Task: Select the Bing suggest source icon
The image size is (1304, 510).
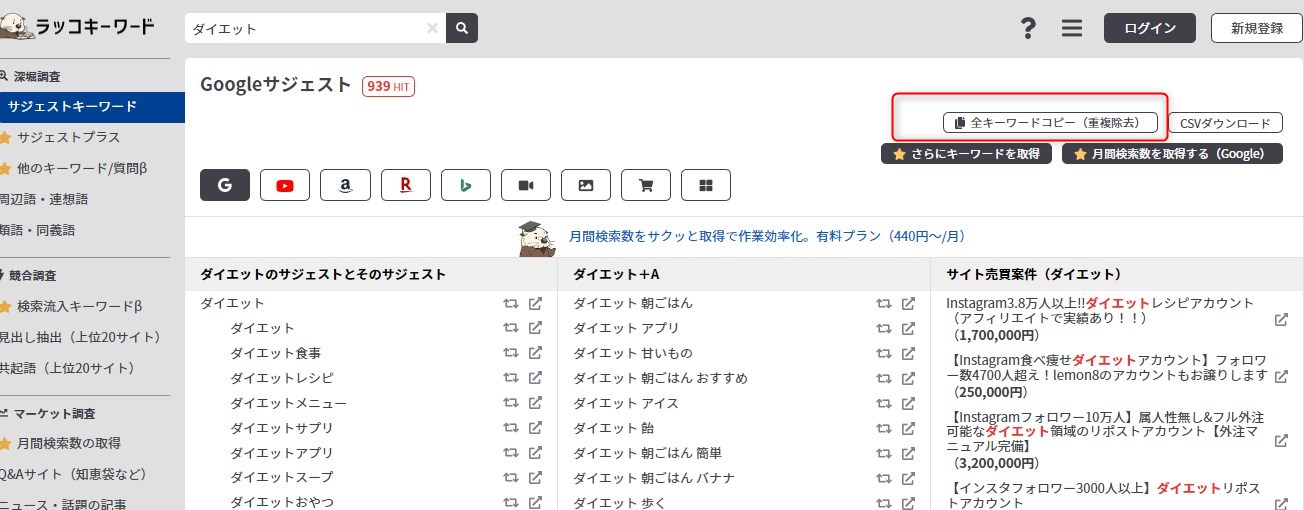Action: pos(465,185)
